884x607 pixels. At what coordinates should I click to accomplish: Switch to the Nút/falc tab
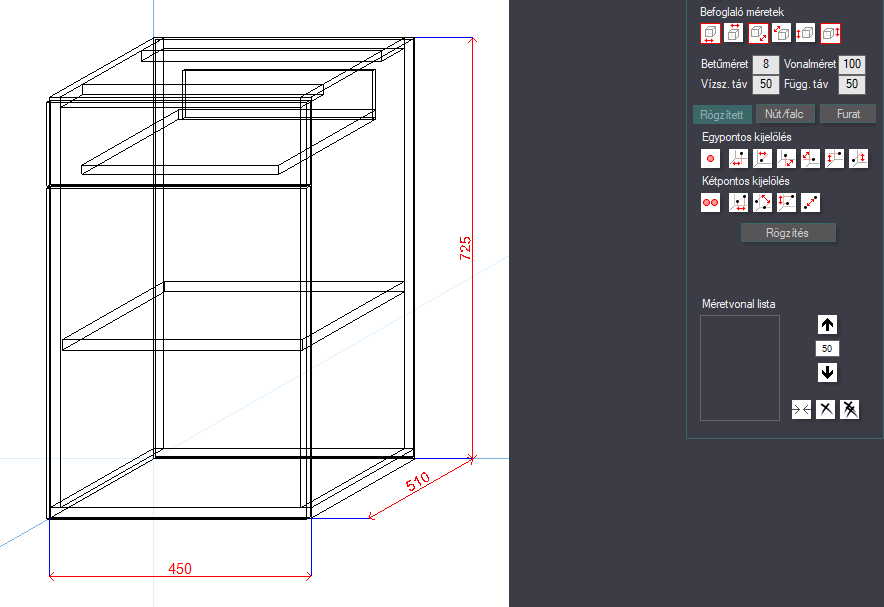tap(784, 114)
